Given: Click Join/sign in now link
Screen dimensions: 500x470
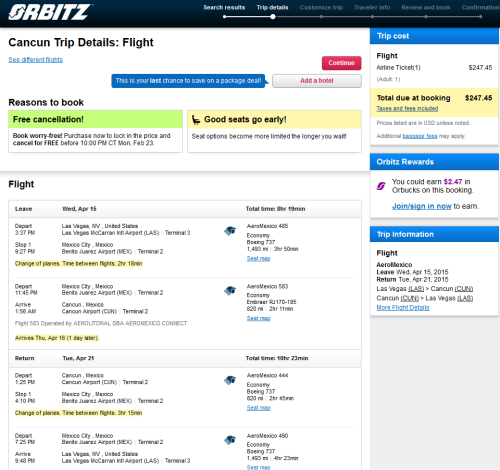Looking at the screenshot, I should 422,206.
